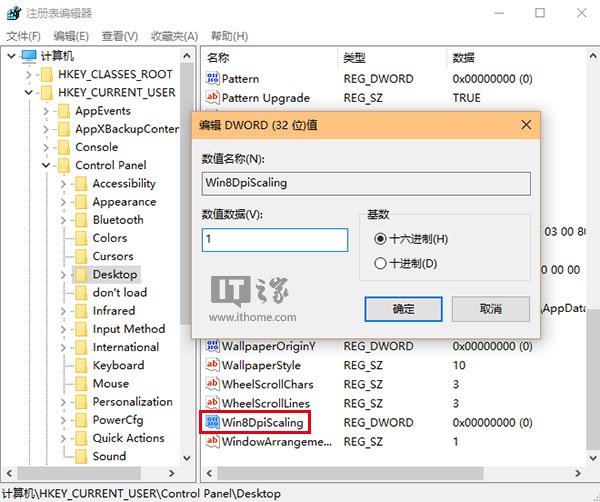Image resolution: width=600 pixels, height=502 pixels.
Task: Select the International tree item
Action: [126, 347]
